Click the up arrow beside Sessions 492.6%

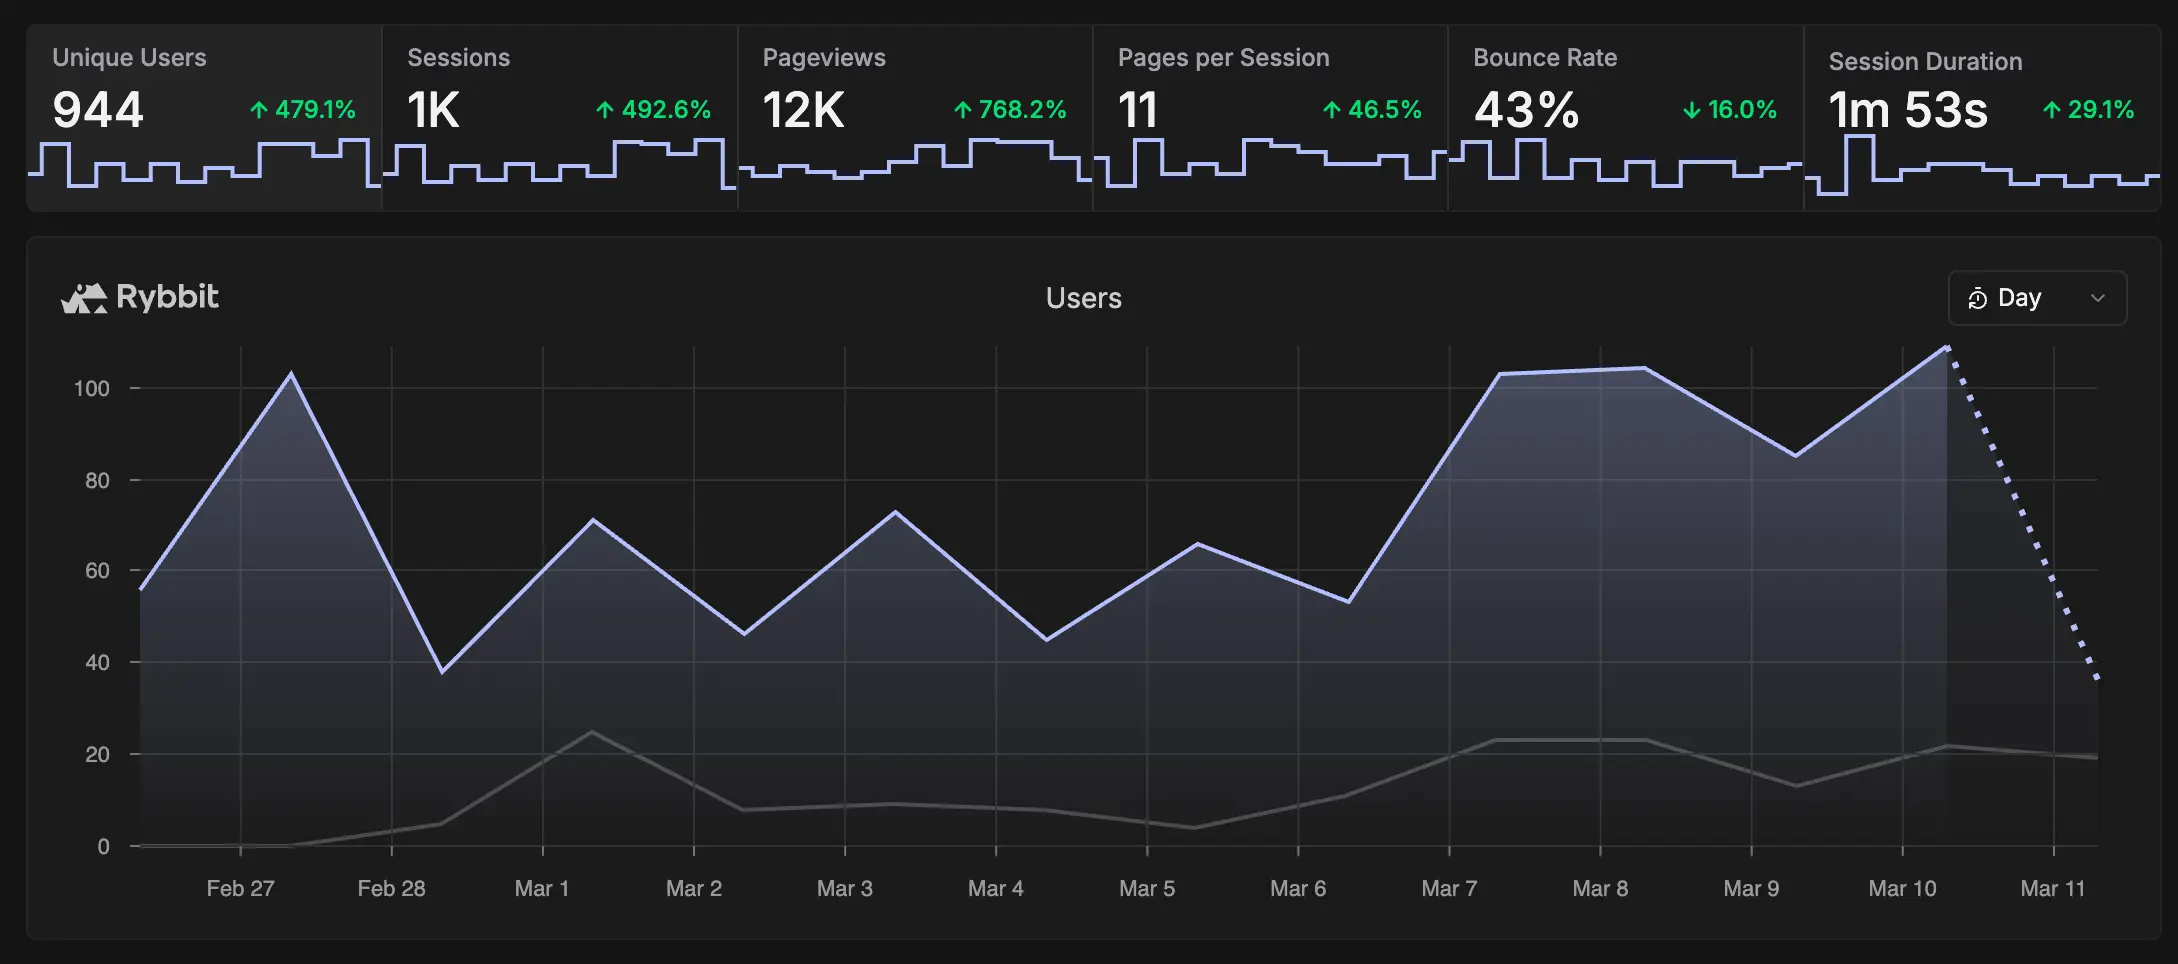(x=605, y=110)
